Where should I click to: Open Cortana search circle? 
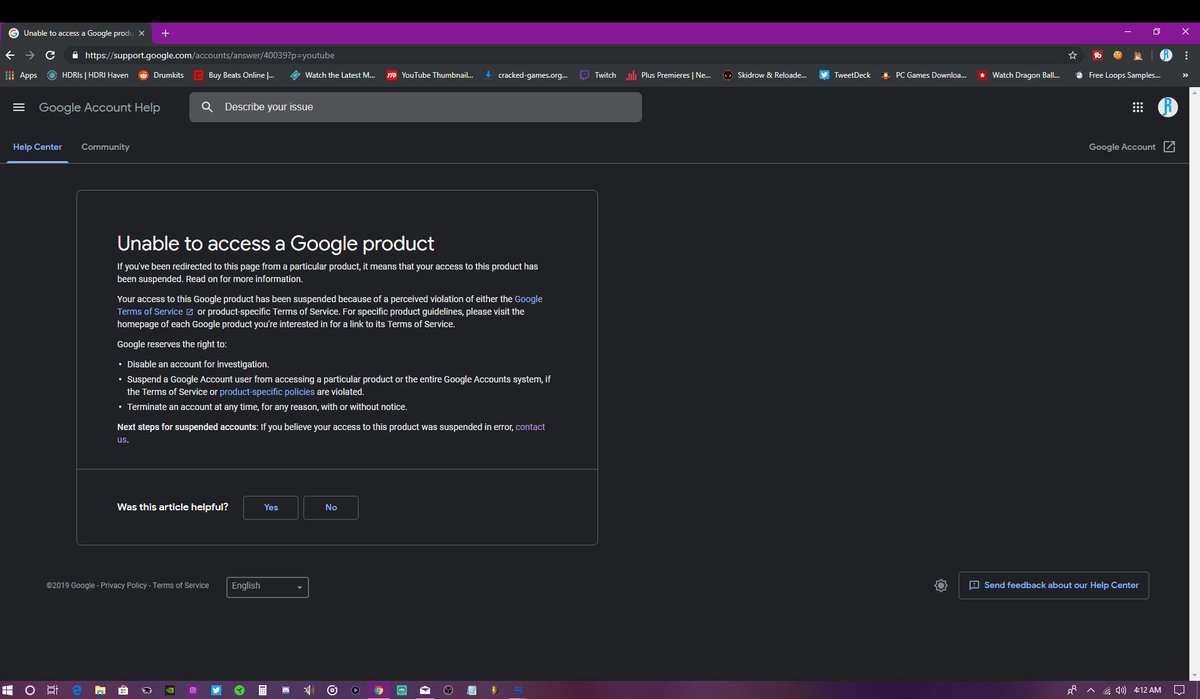click(30, 690)
